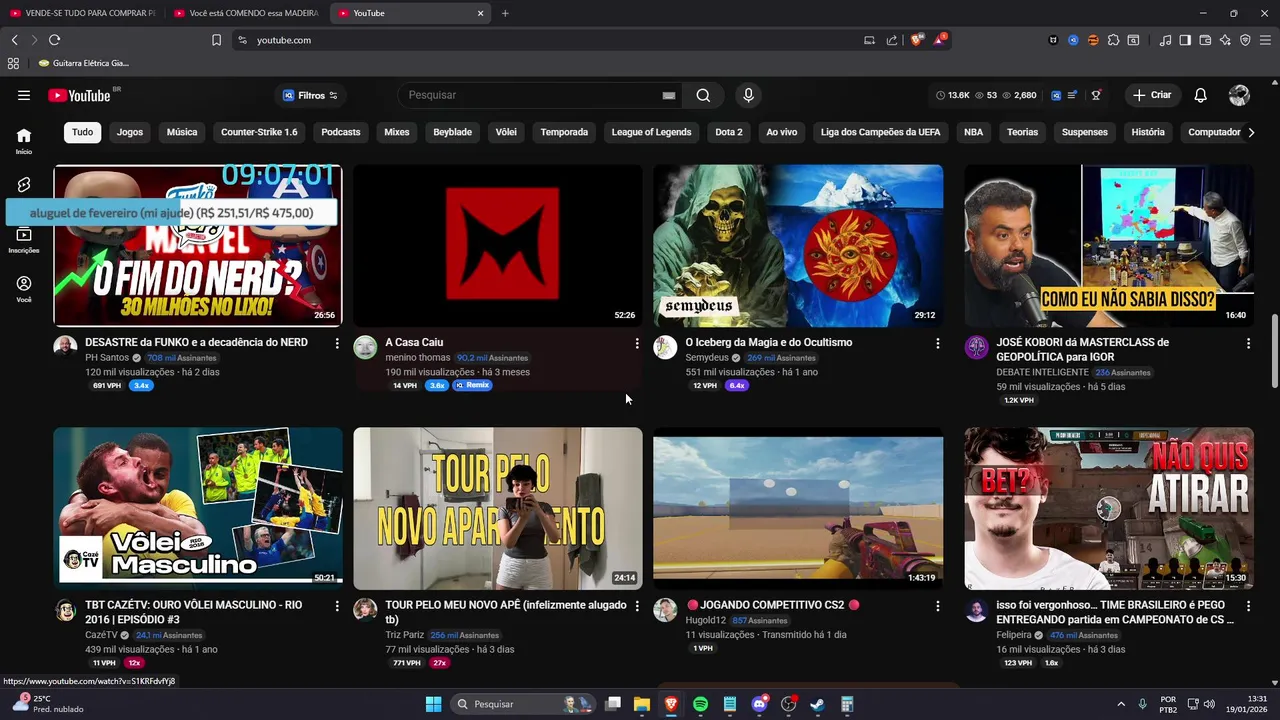Open Steam from the taskbar
Screen dimensions: 1280x720
click(817, 704)
